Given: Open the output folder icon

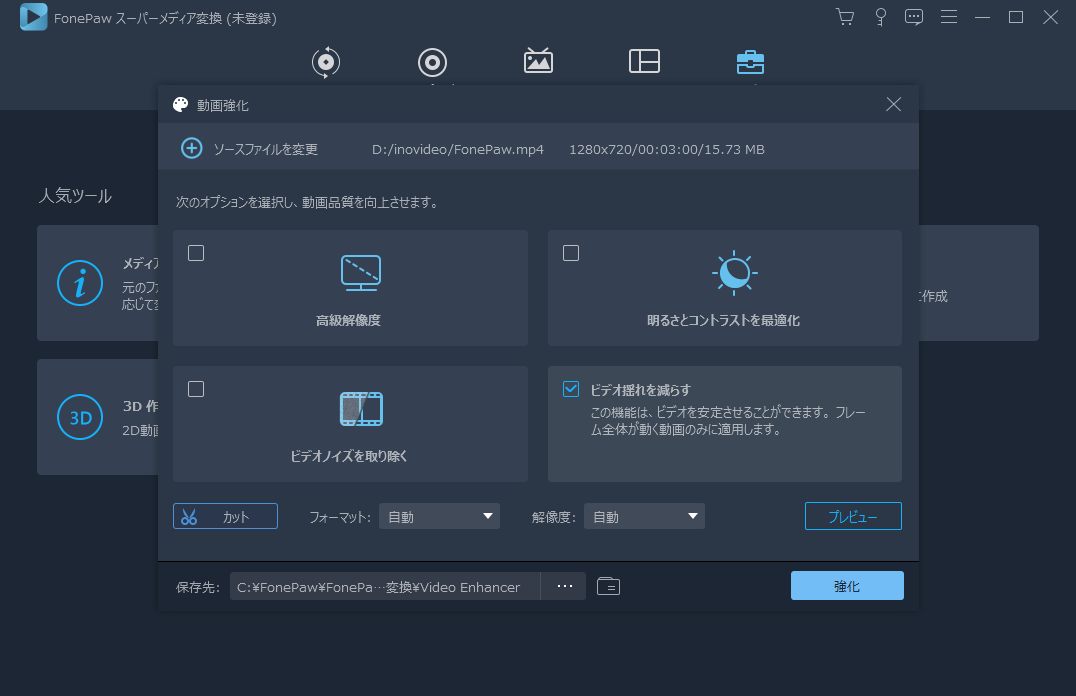Looking at the screenshot, I should (x=609, y=586).
